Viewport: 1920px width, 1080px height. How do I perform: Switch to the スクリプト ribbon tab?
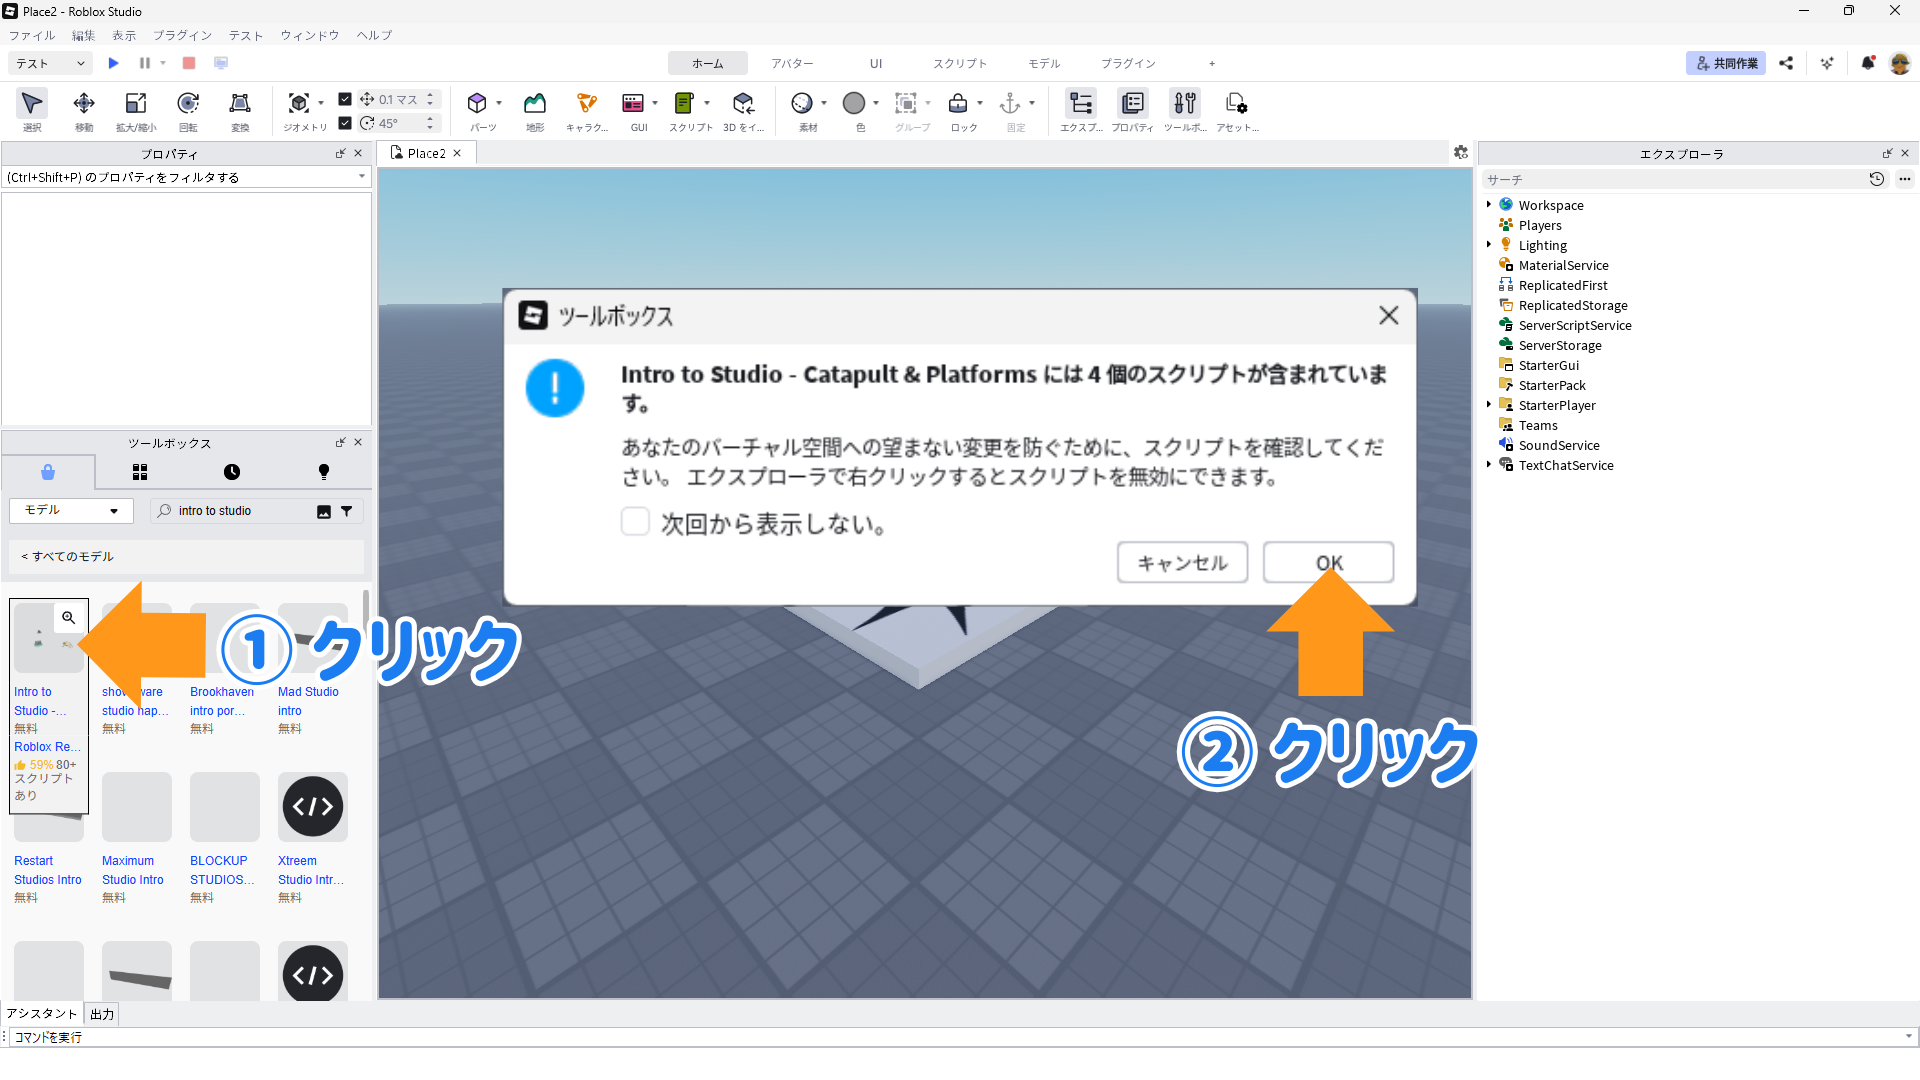959,63
